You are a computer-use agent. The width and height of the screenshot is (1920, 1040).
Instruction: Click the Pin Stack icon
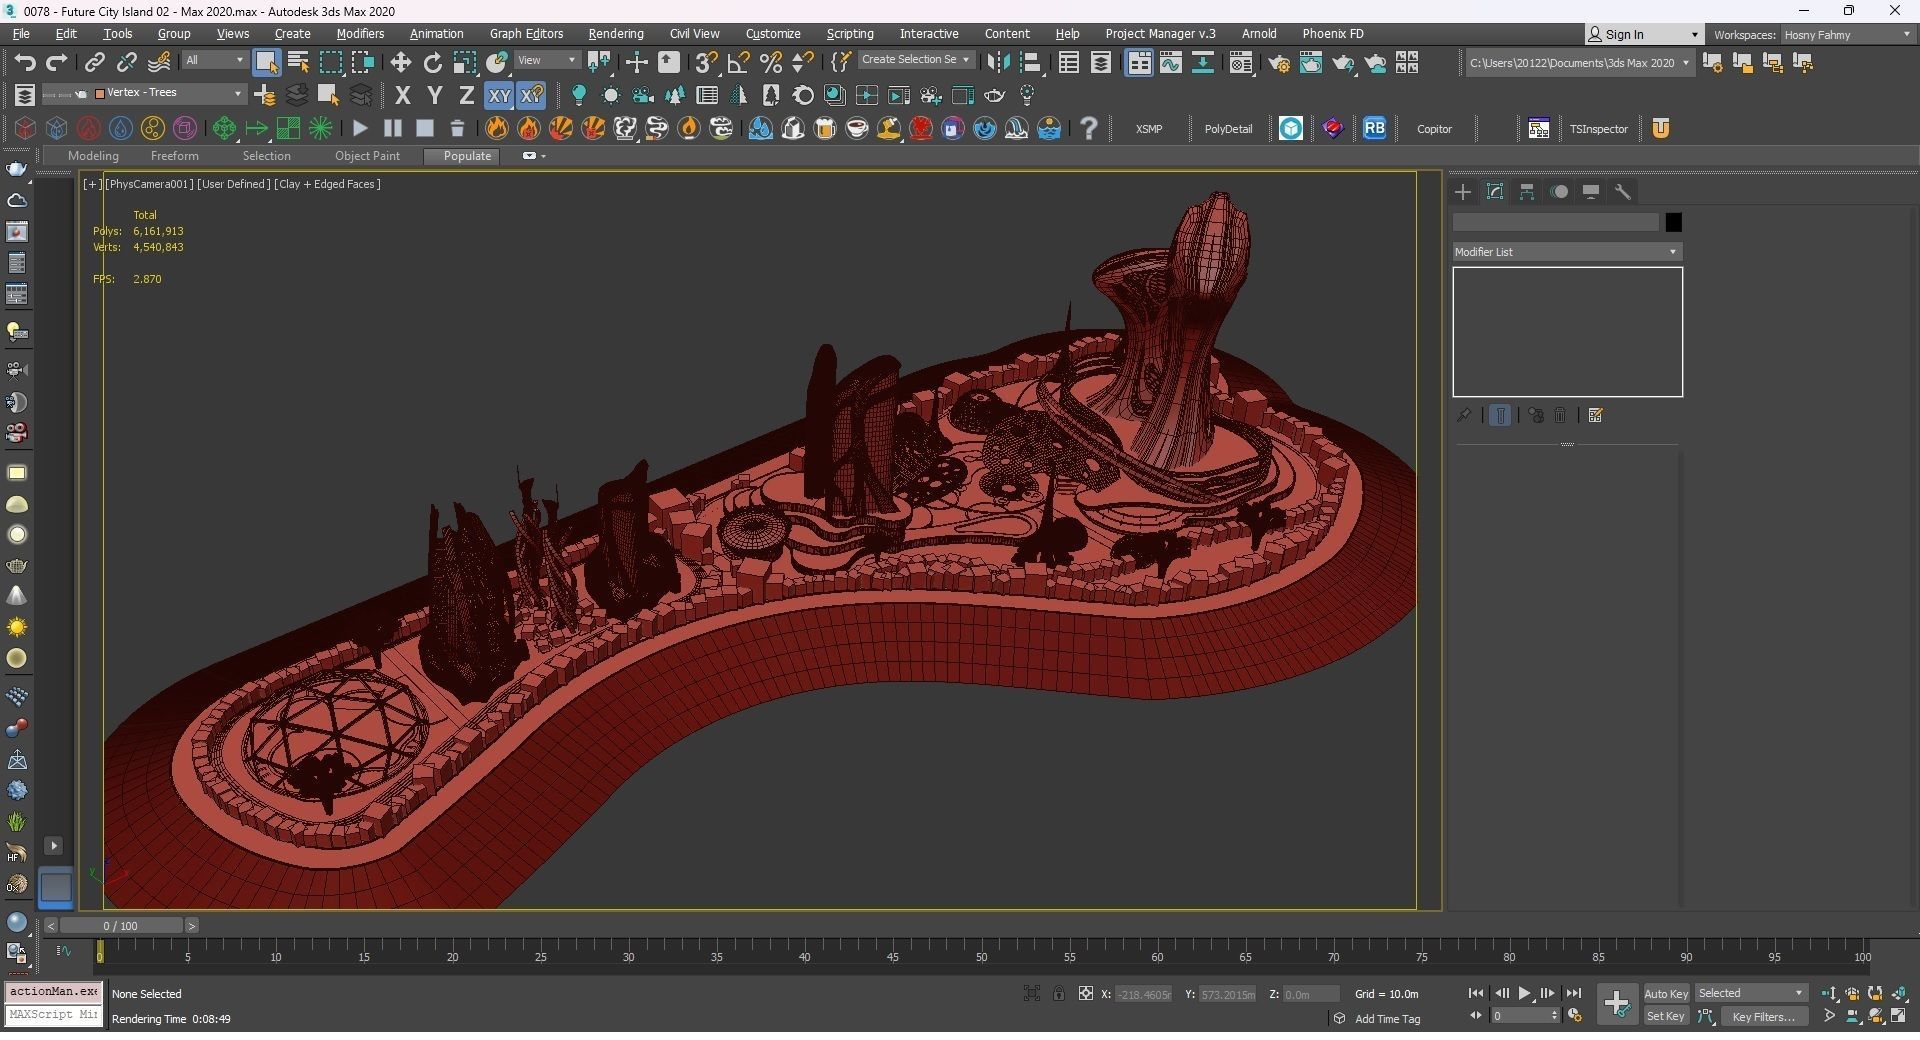[x=1464, y=415]
